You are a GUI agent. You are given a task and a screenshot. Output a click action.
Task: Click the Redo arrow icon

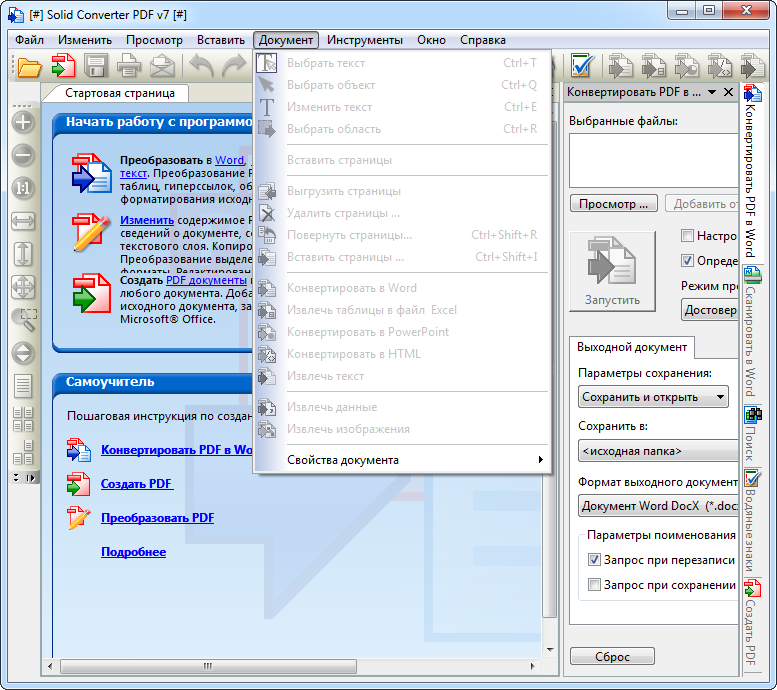(234, 66)
